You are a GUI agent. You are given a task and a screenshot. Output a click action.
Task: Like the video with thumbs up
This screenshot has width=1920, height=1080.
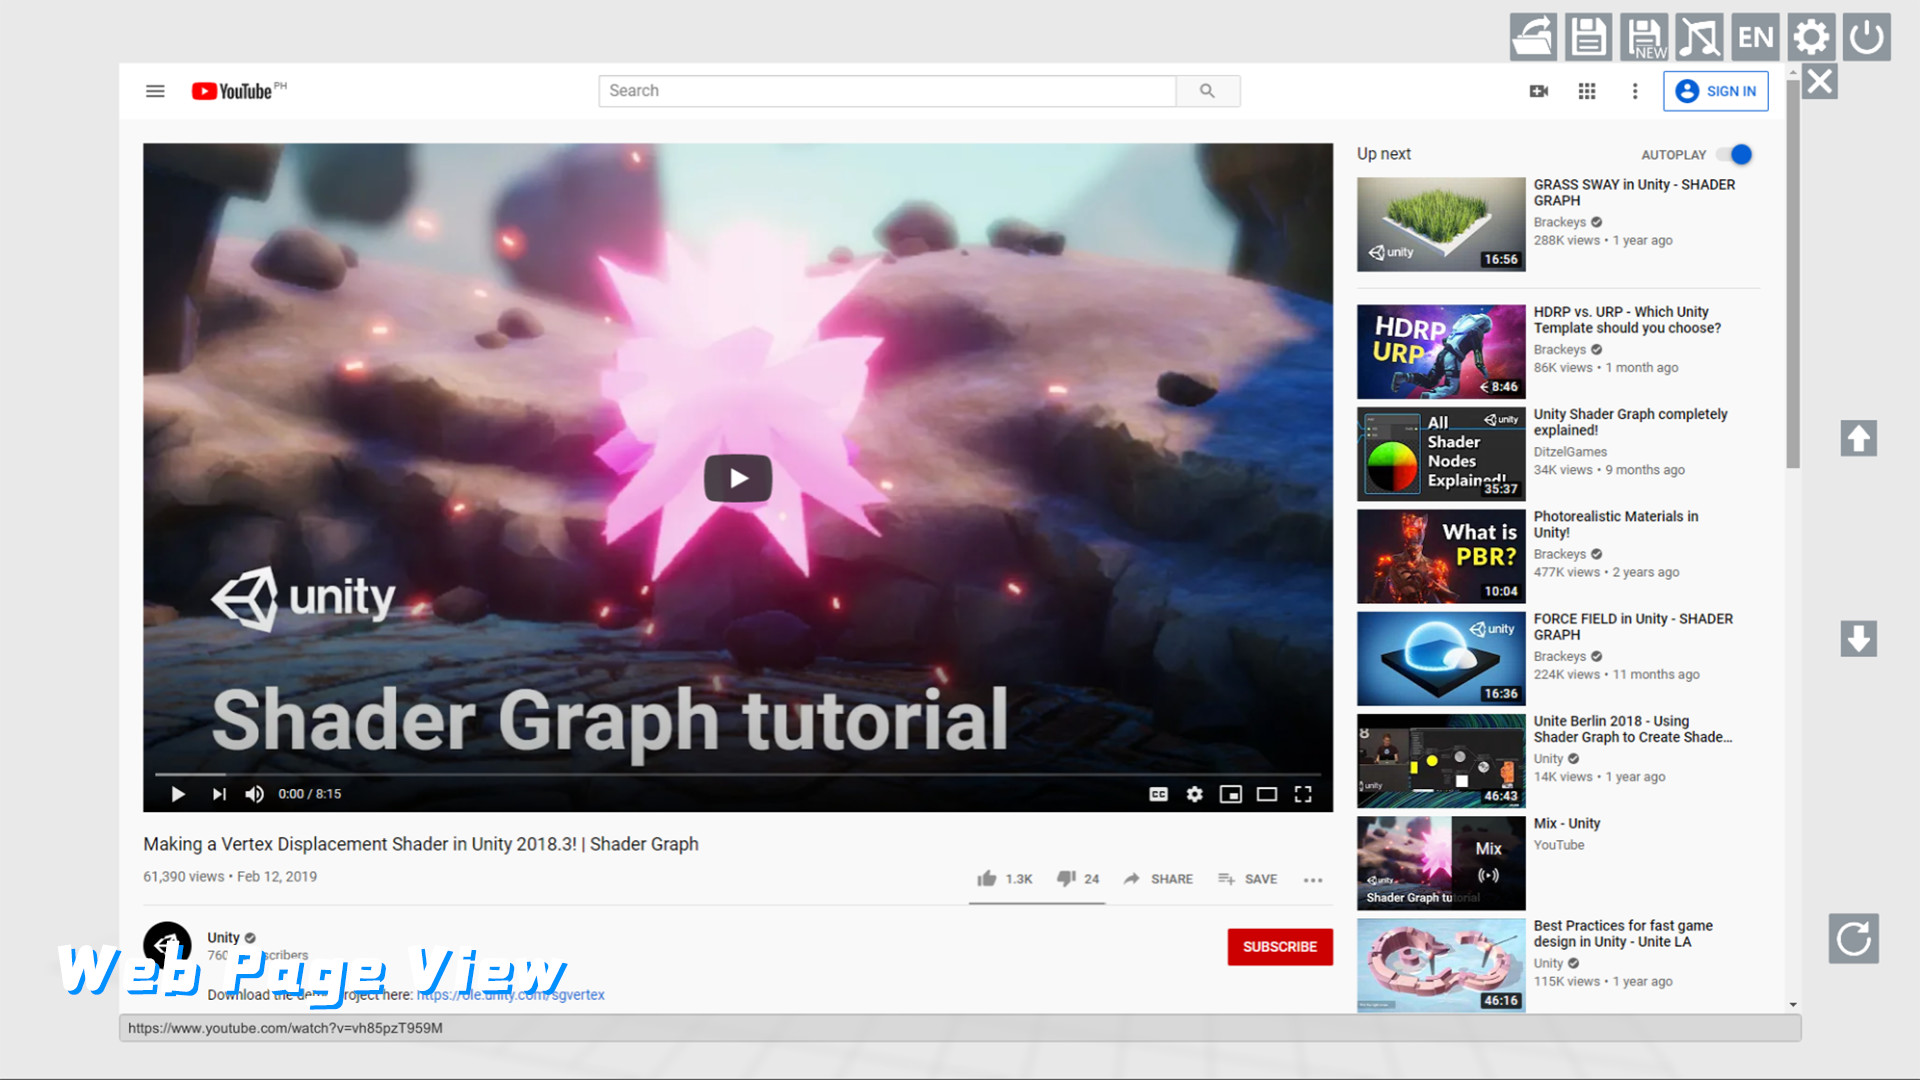click(x=986, y=878)
